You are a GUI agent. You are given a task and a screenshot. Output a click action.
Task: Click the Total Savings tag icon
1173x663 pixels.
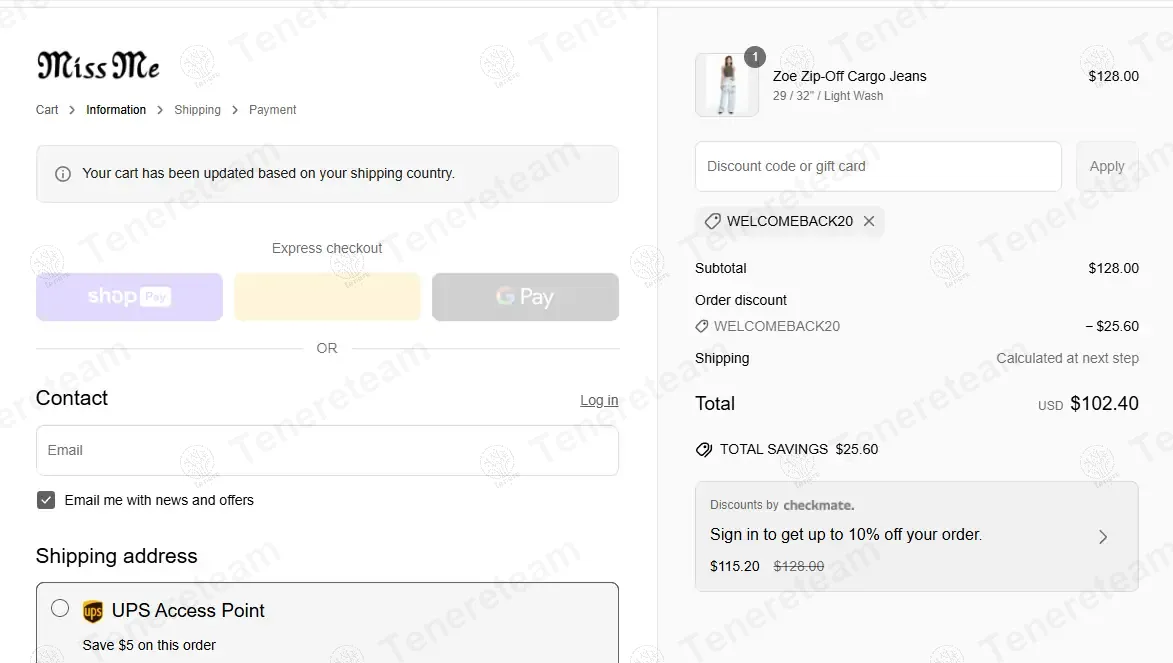point(704,450)
